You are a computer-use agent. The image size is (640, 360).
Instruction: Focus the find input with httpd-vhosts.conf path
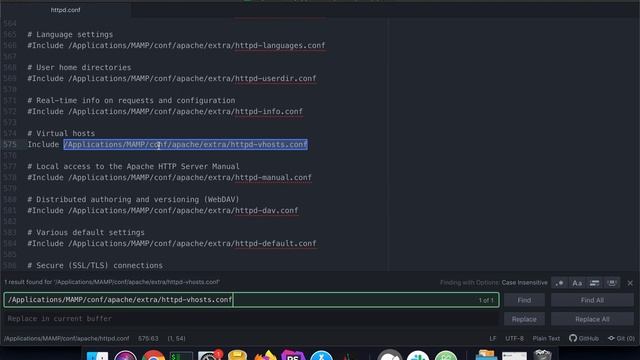[x=251, y=300]
